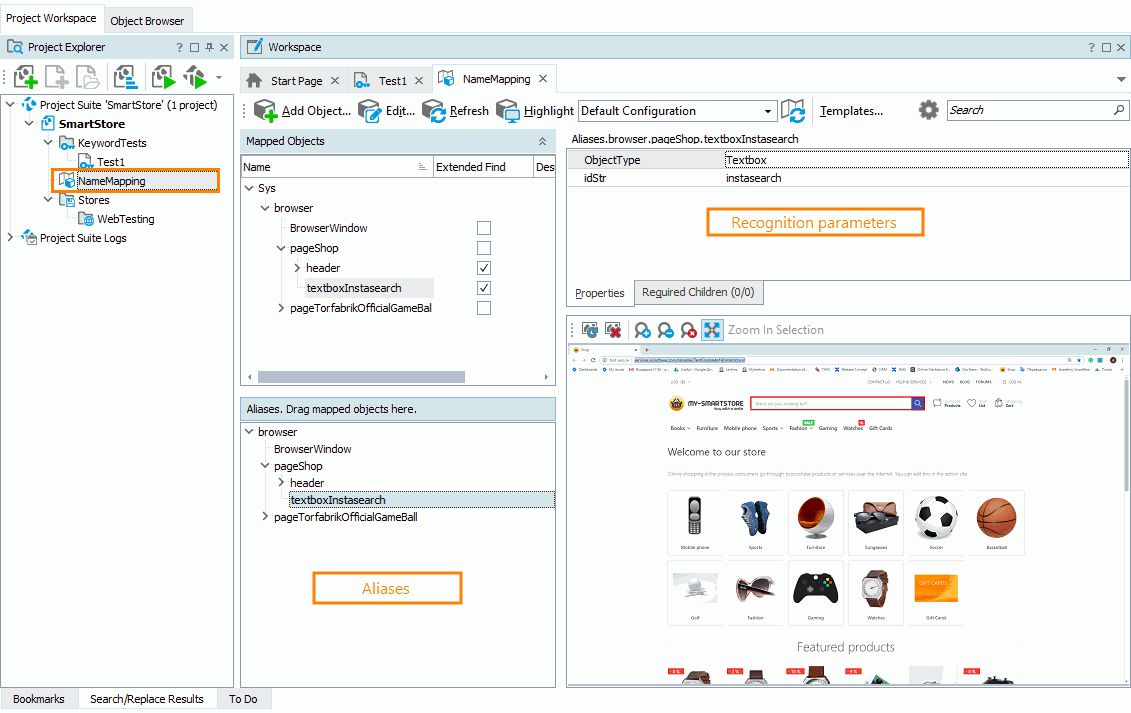This screenshot has height=713, width=1131.
Task: Uncheck Extended Find for header
Action: [484, 268]
